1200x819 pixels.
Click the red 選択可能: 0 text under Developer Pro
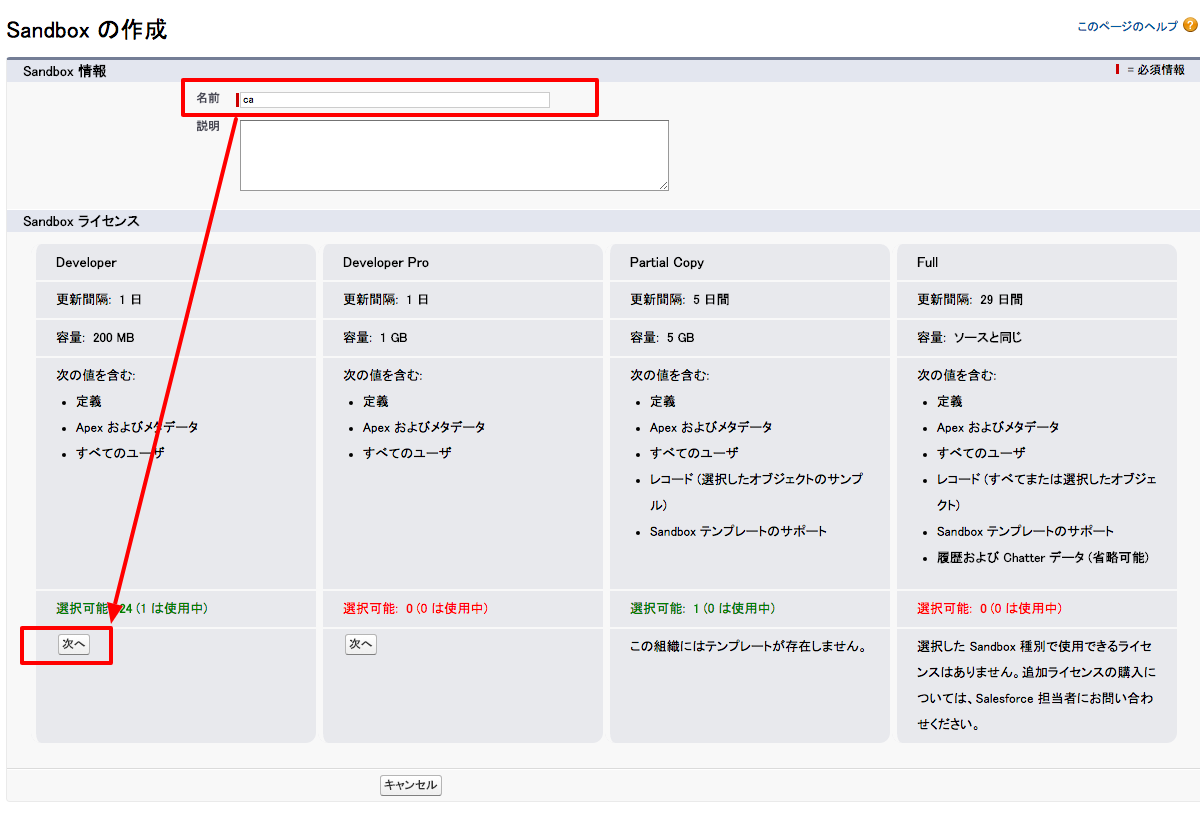[x=416, y=608]
